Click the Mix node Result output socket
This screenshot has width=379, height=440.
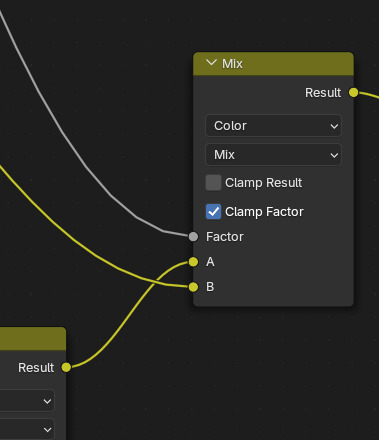click(354, 92)
